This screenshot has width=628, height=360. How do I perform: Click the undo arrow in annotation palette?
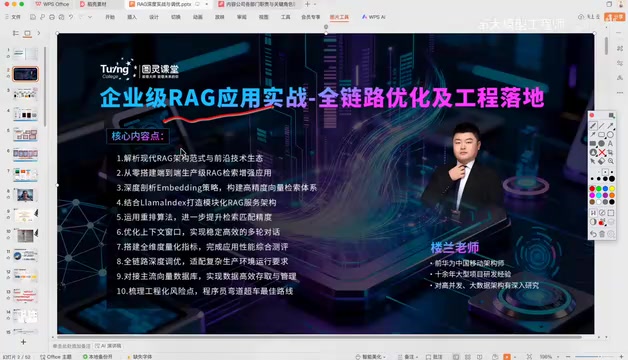point(593,234)
